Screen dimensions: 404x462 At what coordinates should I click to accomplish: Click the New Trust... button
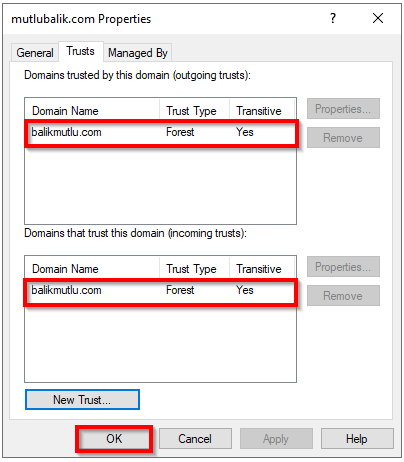click(x=82, y=399)
